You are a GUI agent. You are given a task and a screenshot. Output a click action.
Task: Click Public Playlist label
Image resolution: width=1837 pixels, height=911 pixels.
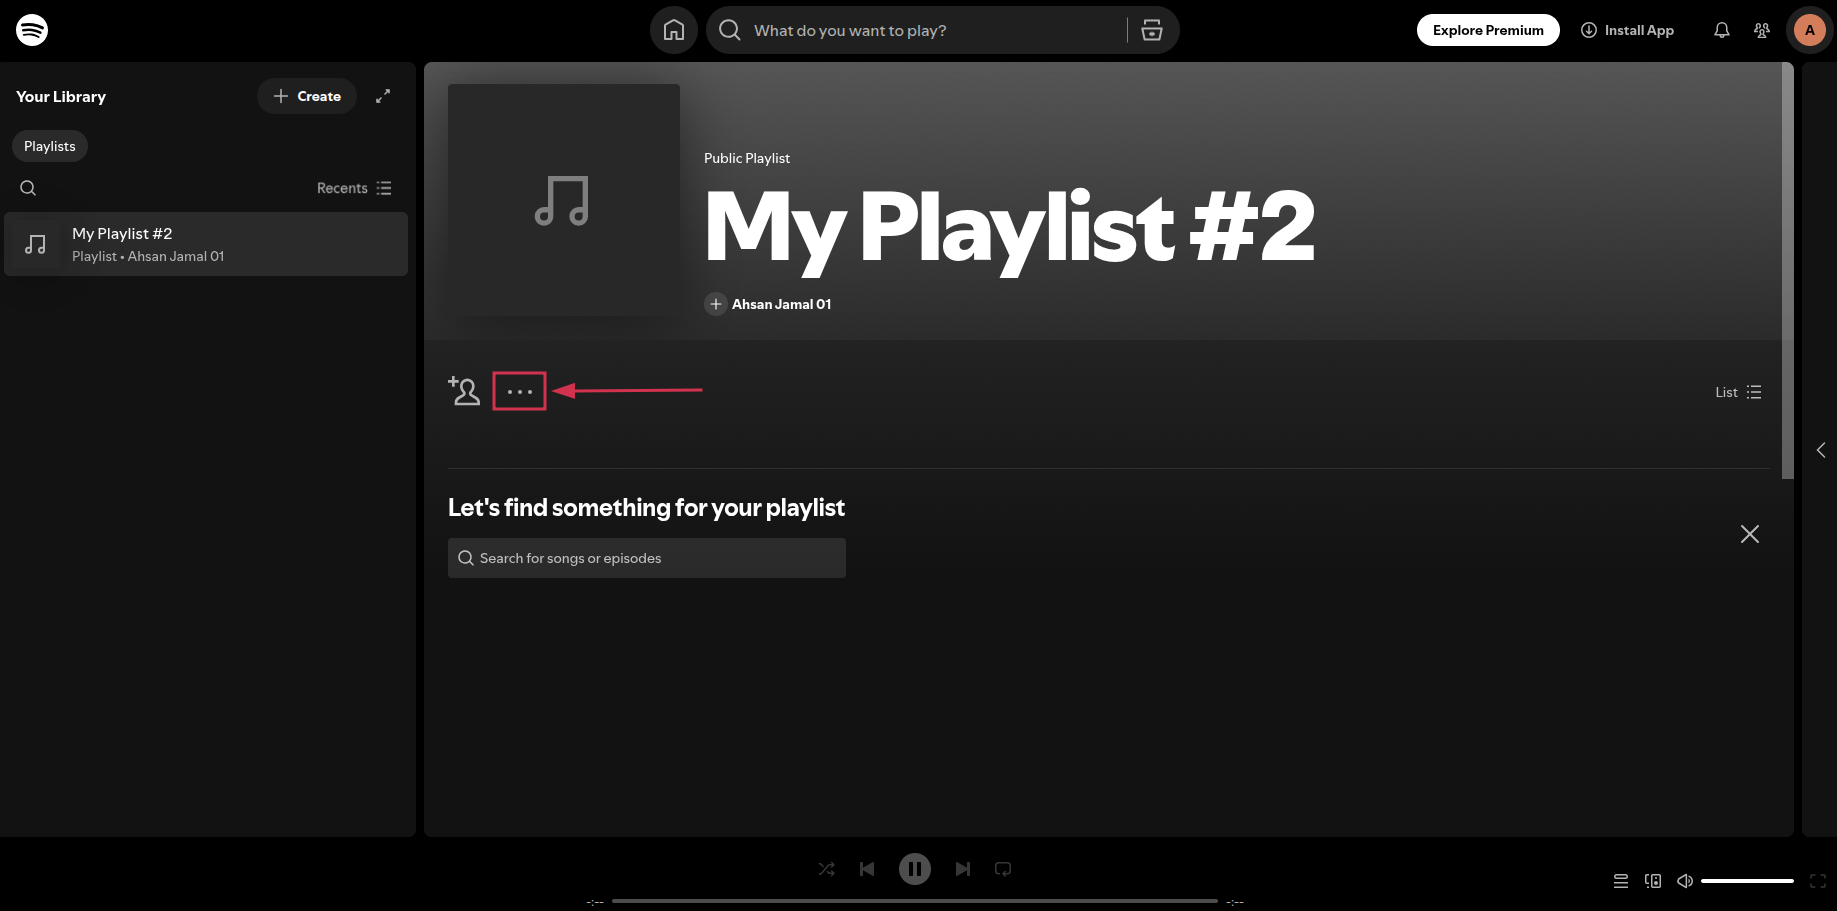pos(747,158)
